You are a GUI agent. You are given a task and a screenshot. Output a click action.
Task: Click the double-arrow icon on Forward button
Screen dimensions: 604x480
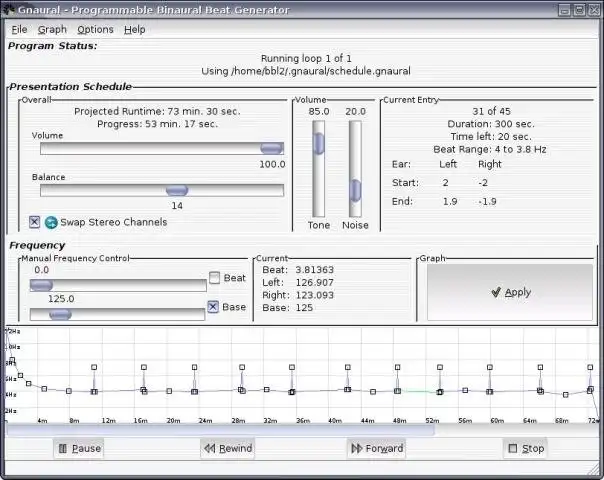[357, 448]
